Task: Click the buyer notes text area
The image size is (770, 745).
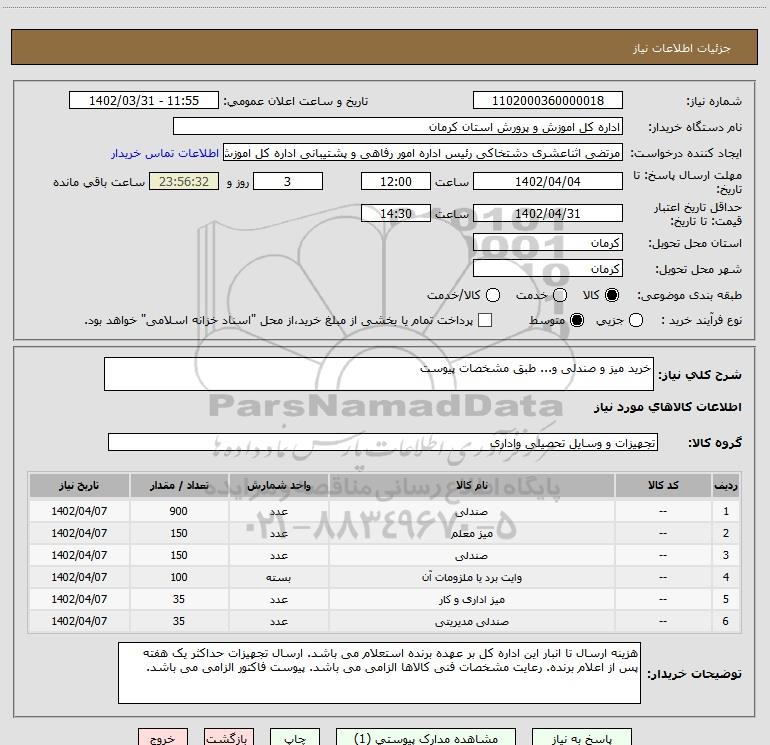Action: click(379, 672)
